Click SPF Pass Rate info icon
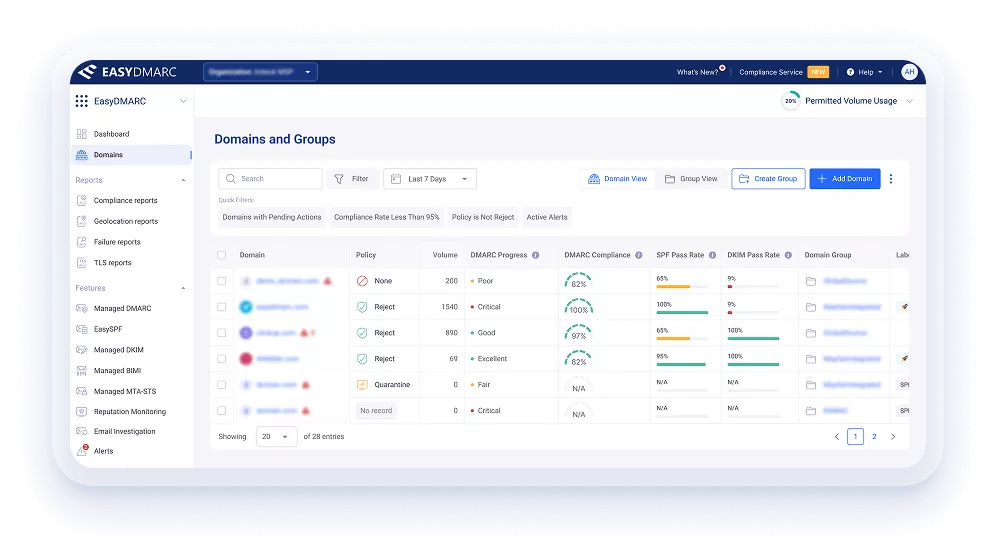Screen dimensions: 996x558 click(713, 255)
